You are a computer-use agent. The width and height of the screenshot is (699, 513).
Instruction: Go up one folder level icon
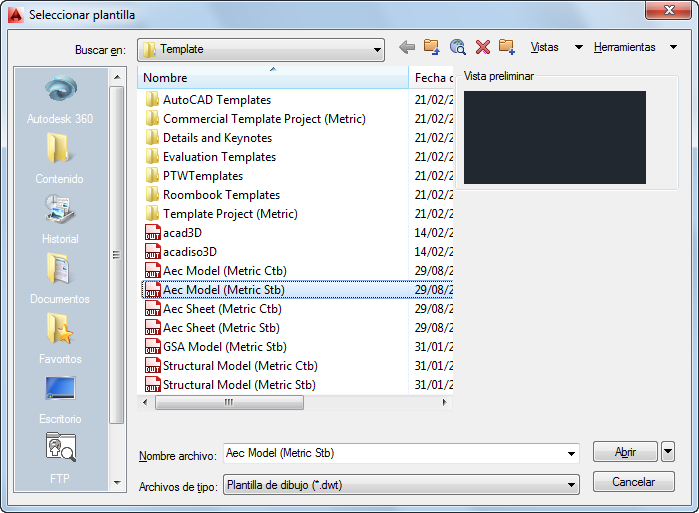[x=432, y=47]
